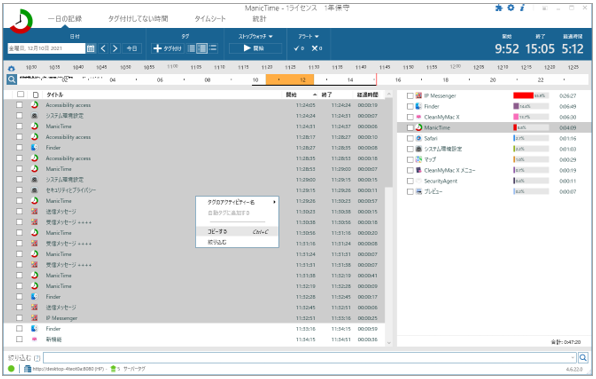
Task: Click the Finder icon in the 11:33:16 row
Action: coord(34,328)
